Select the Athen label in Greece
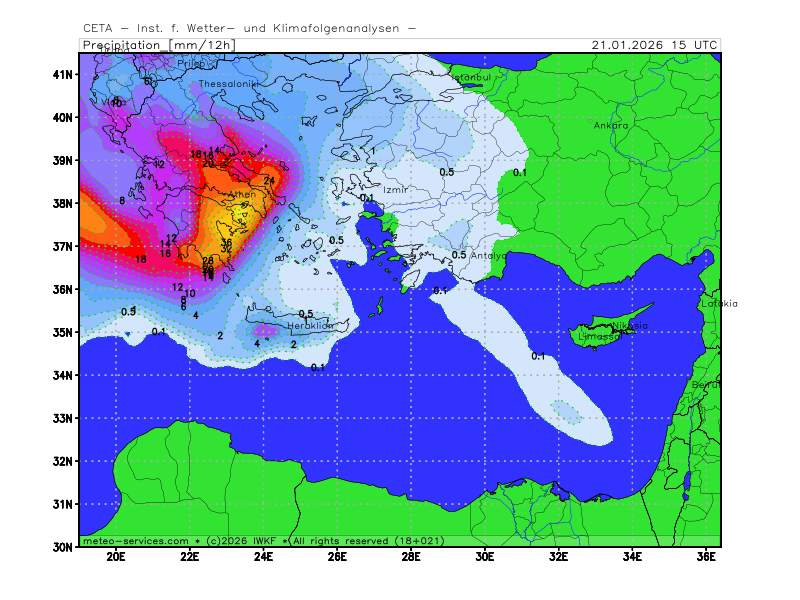800x600 pixels. click(241, 194)
